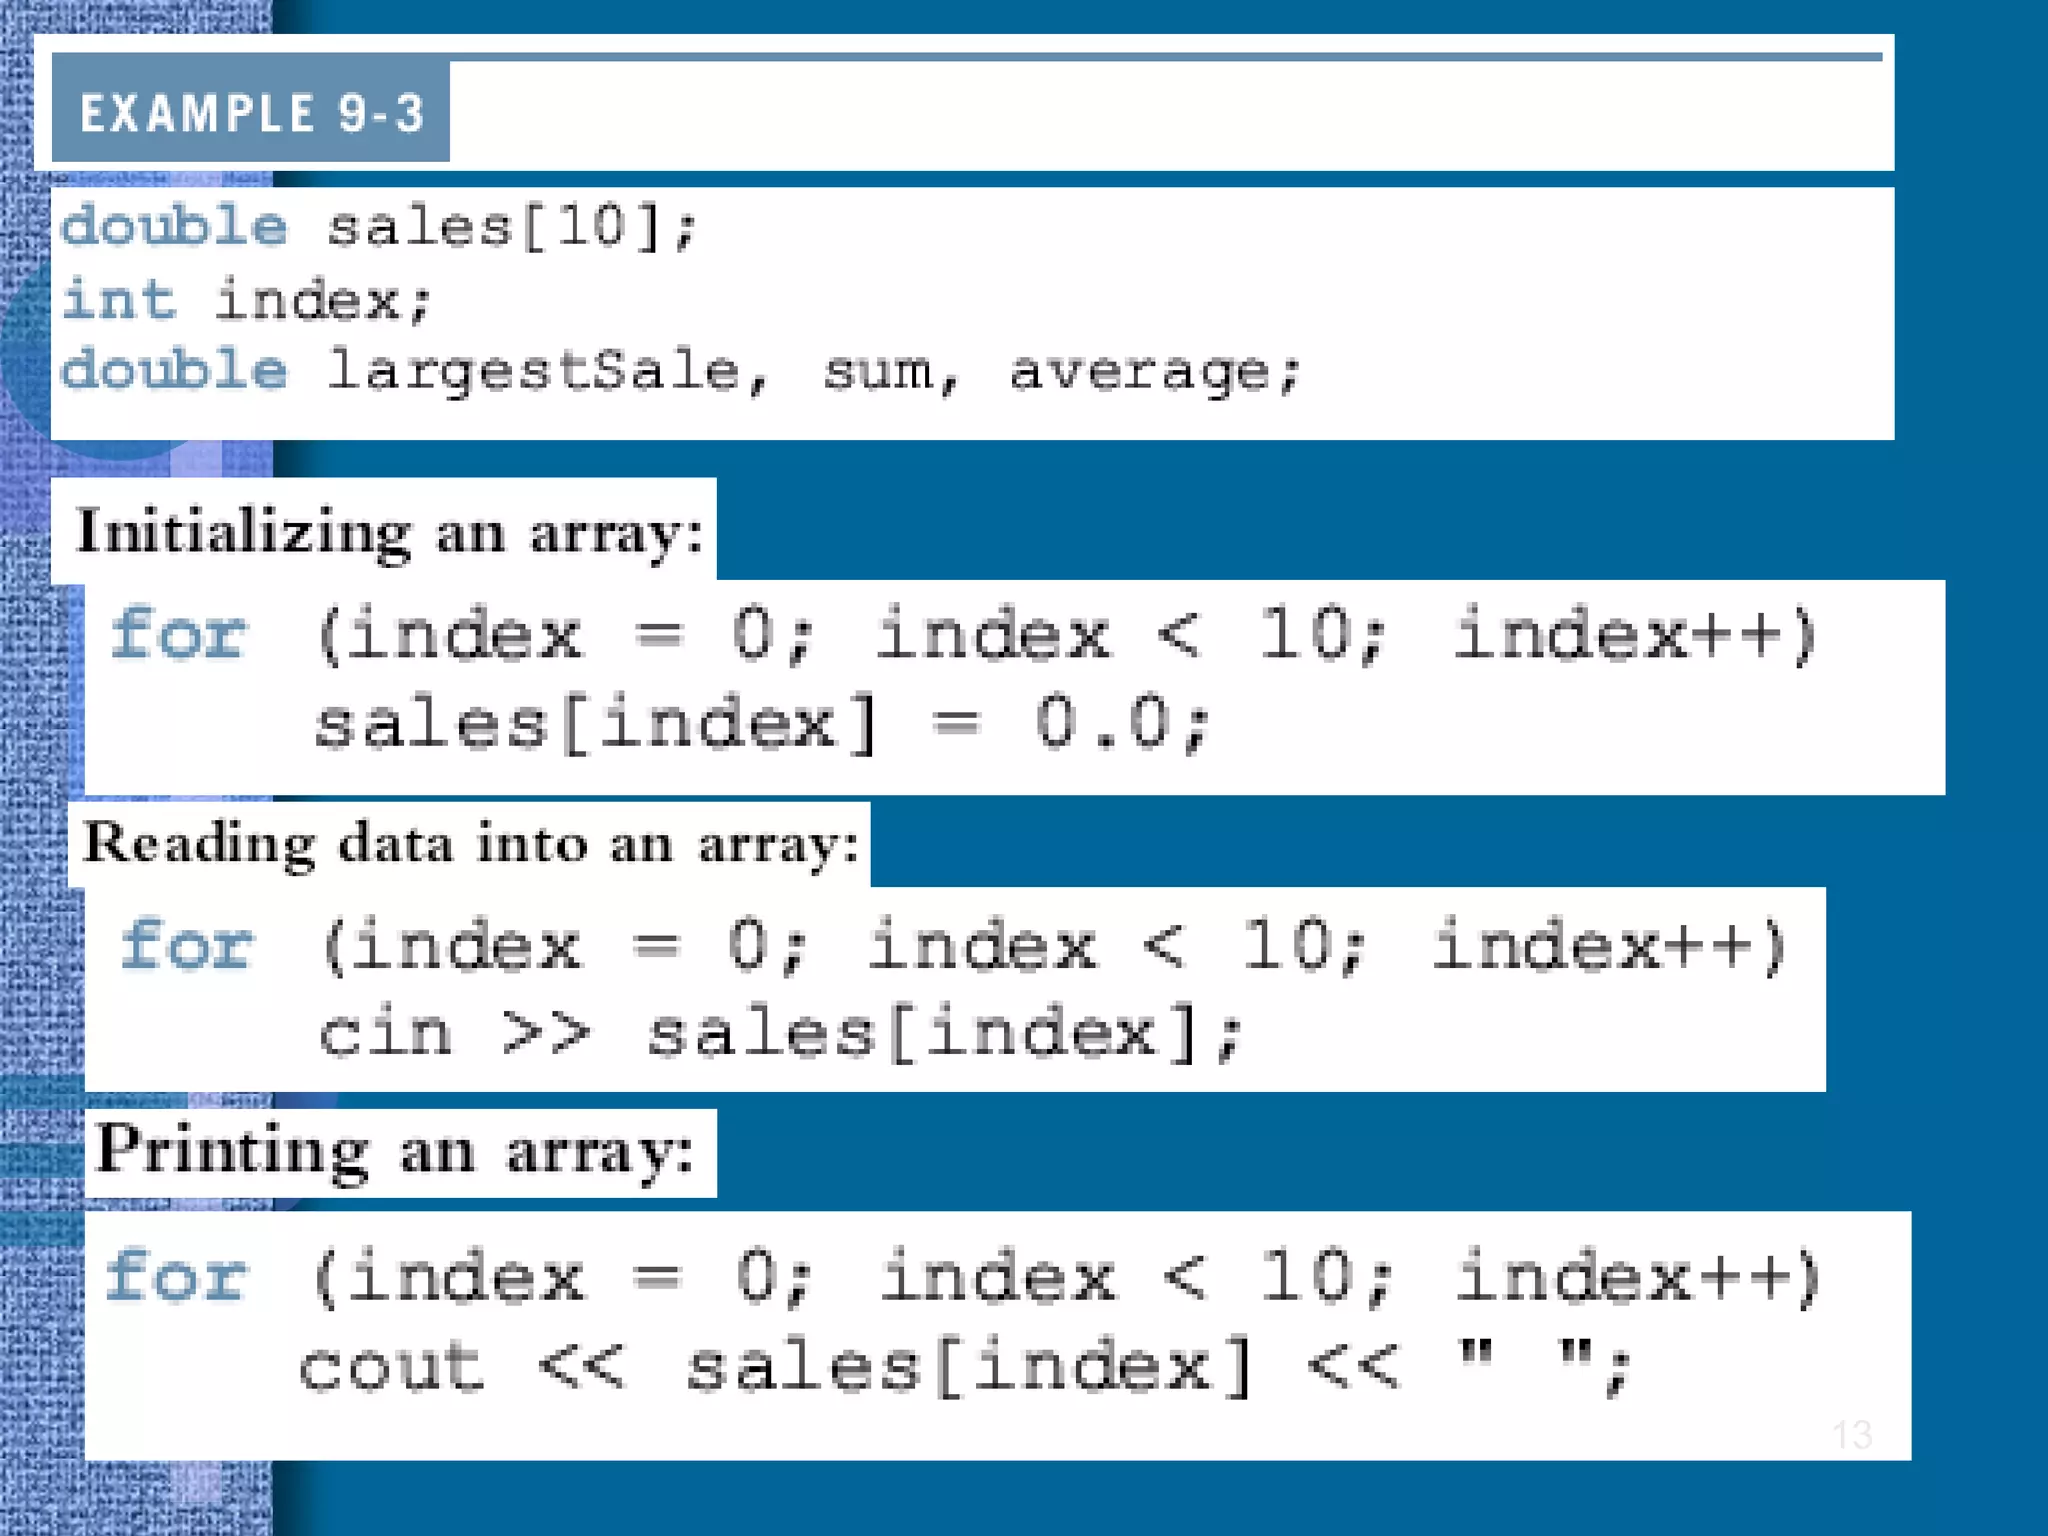Click the 'Printing an array:' heading
2048x1536 pixels.
[396, 1150]
